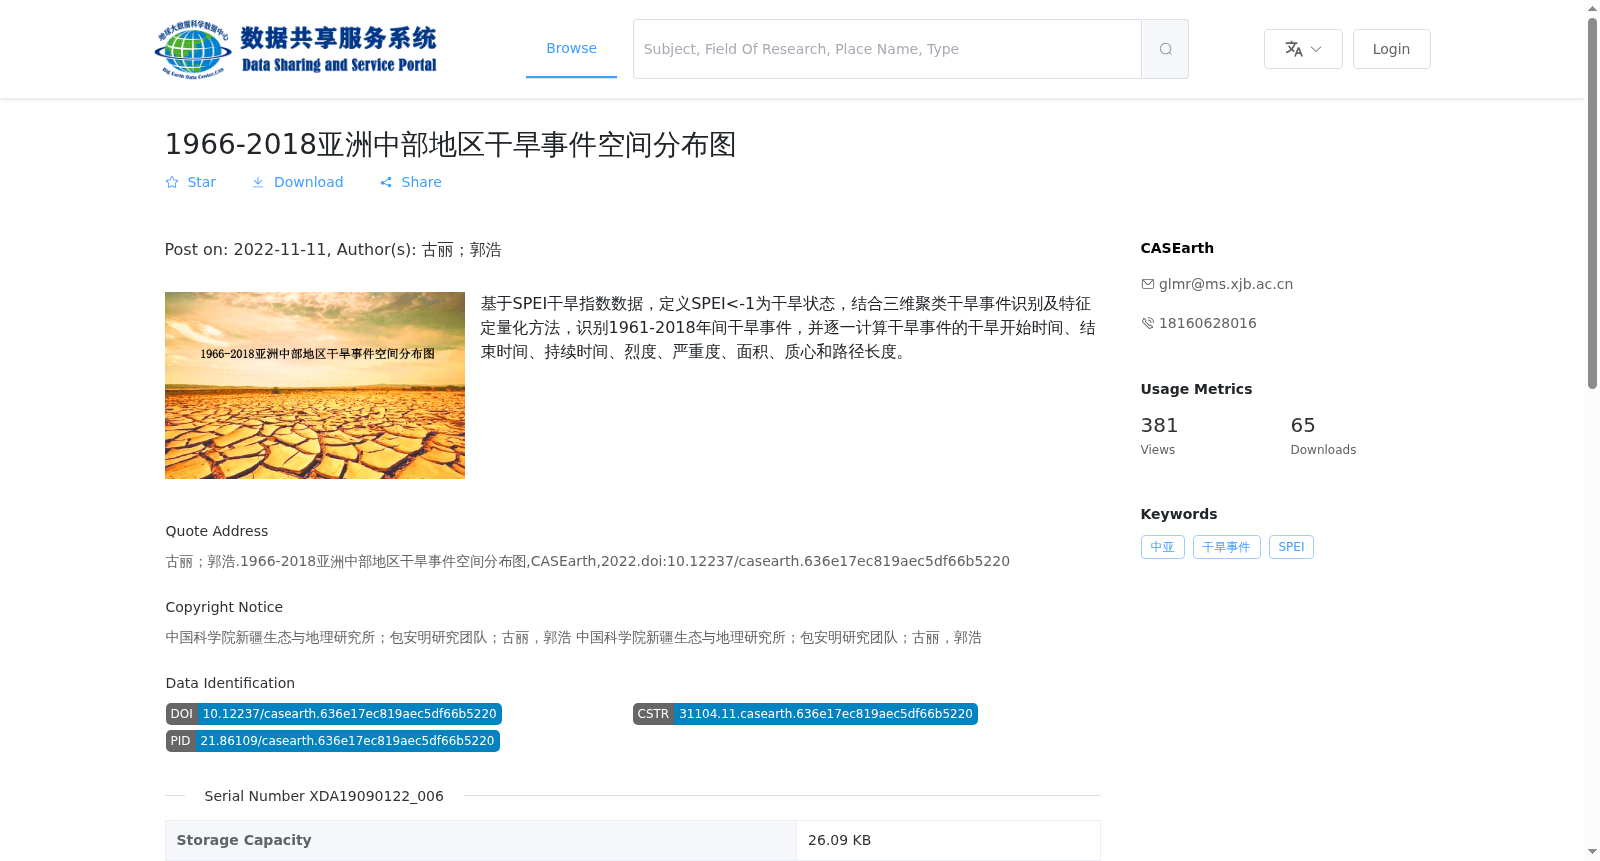
Task: Click the 干旱事件 keyword tag
Action: click(1227, 547)
